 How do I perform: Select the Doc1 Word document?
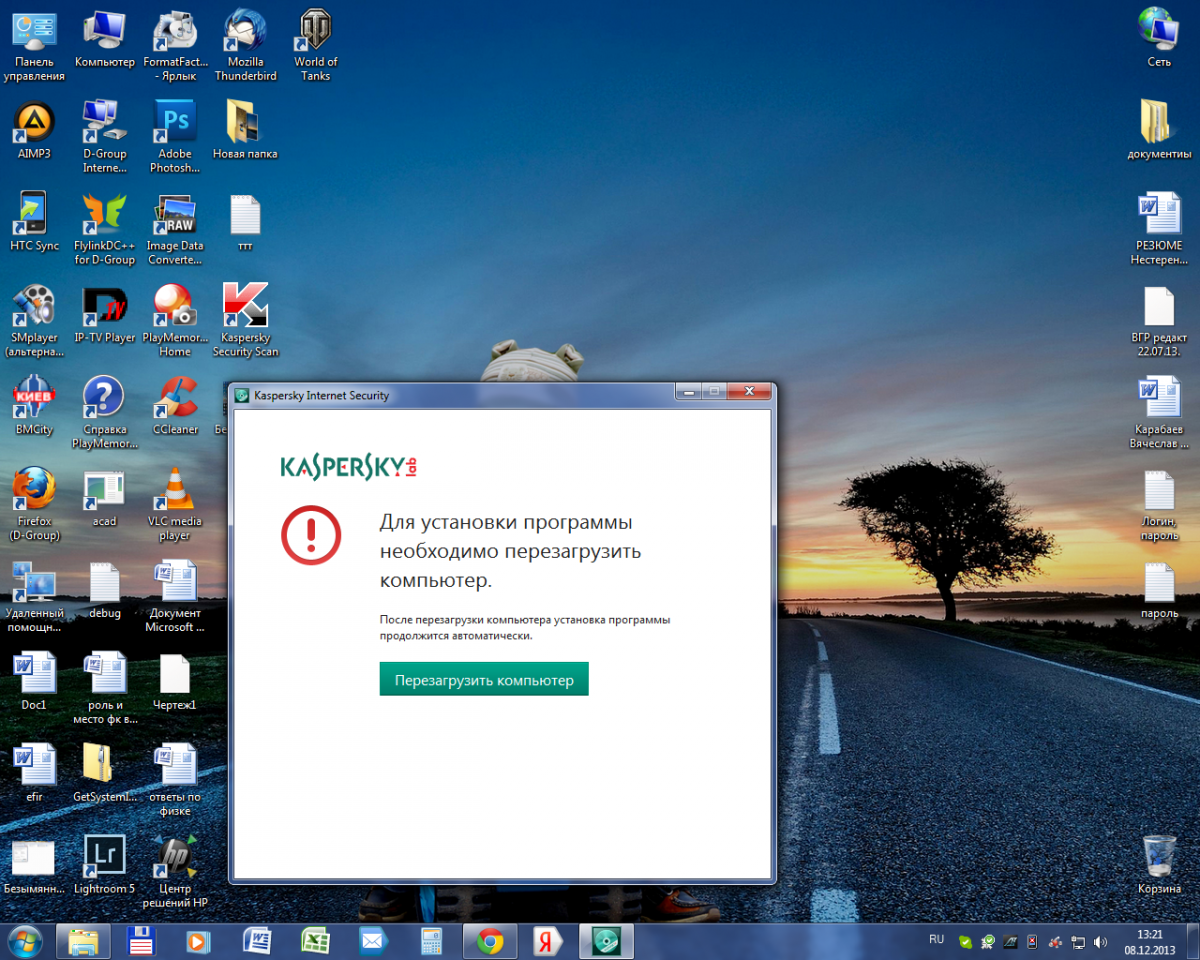34,682
